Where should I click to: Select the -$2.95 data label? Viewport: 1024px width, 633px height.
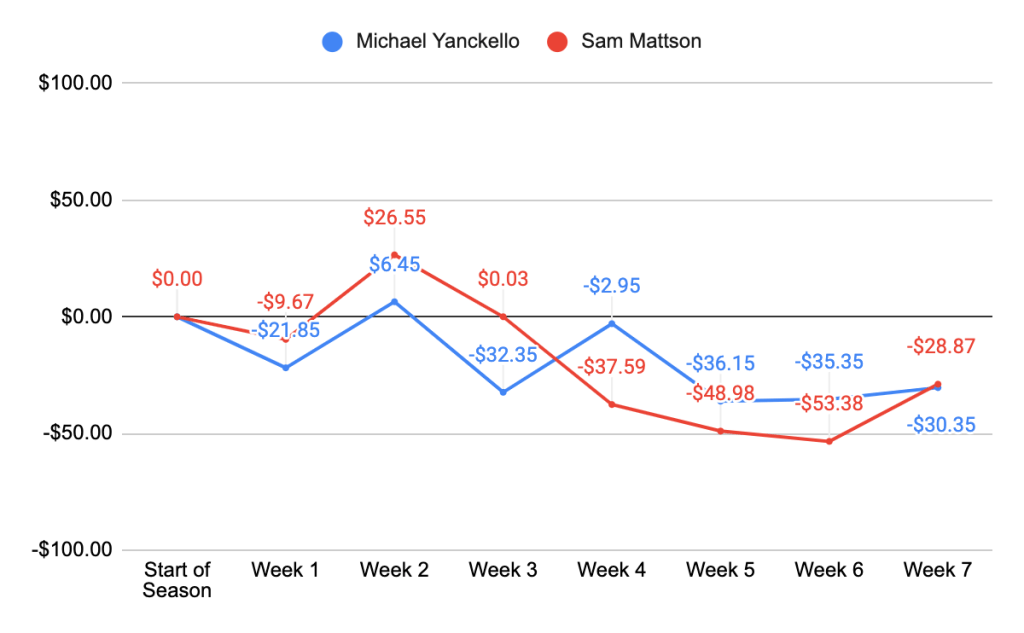(x=612, y=286)
